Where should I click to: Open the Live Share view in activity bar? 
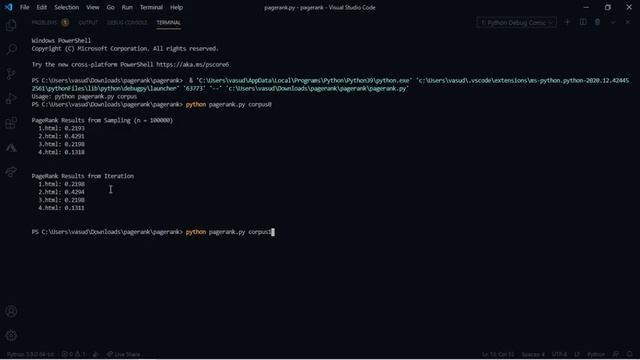11,172
